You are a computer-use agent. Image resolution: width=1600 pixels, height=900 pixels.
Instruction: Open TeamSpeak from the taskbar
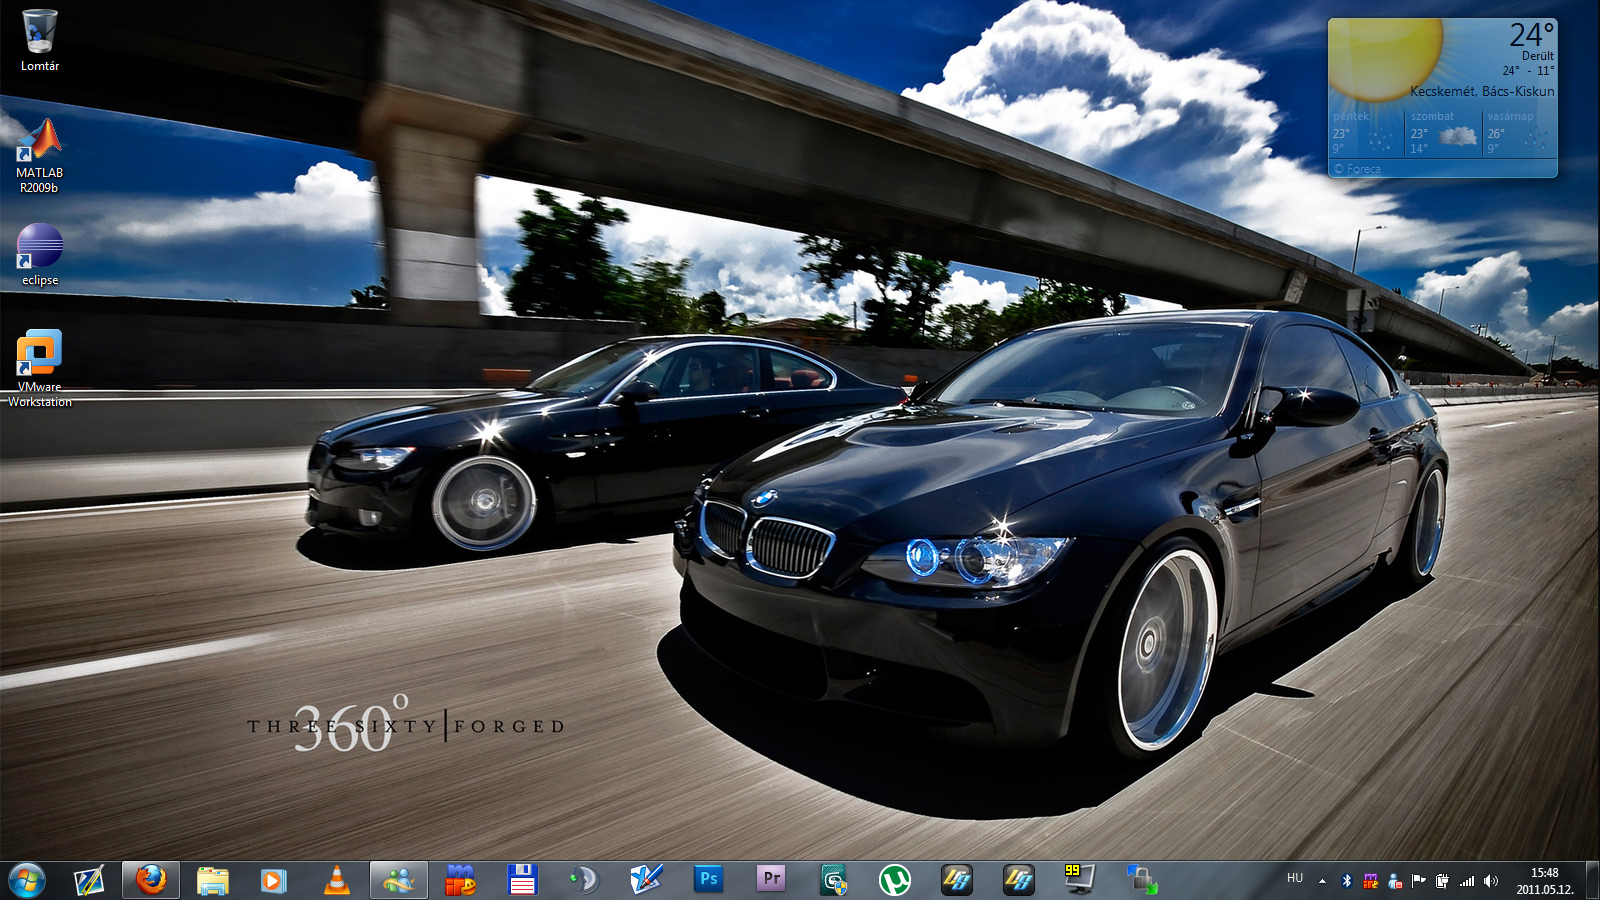coord(585,880)
